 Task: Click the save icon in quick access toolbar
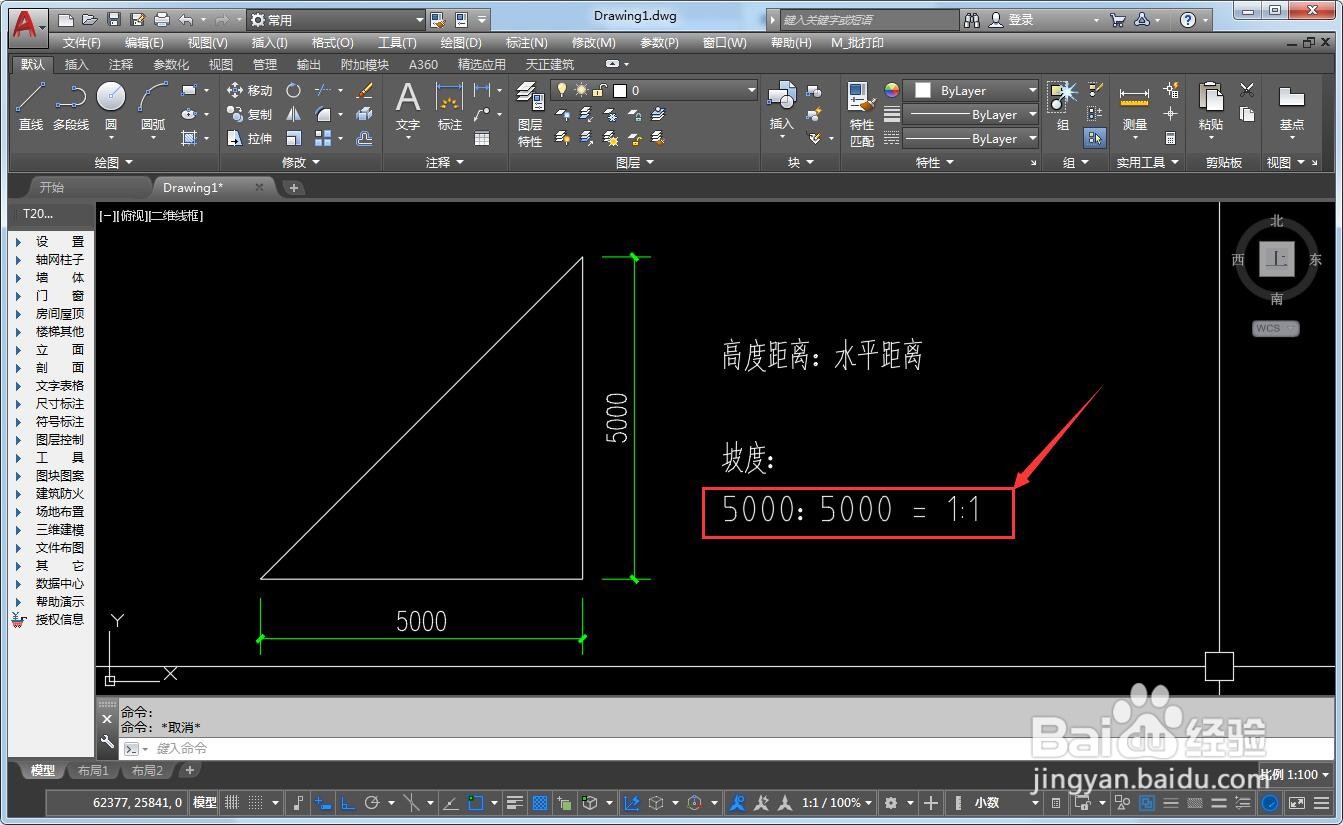[x=113, y=19]
